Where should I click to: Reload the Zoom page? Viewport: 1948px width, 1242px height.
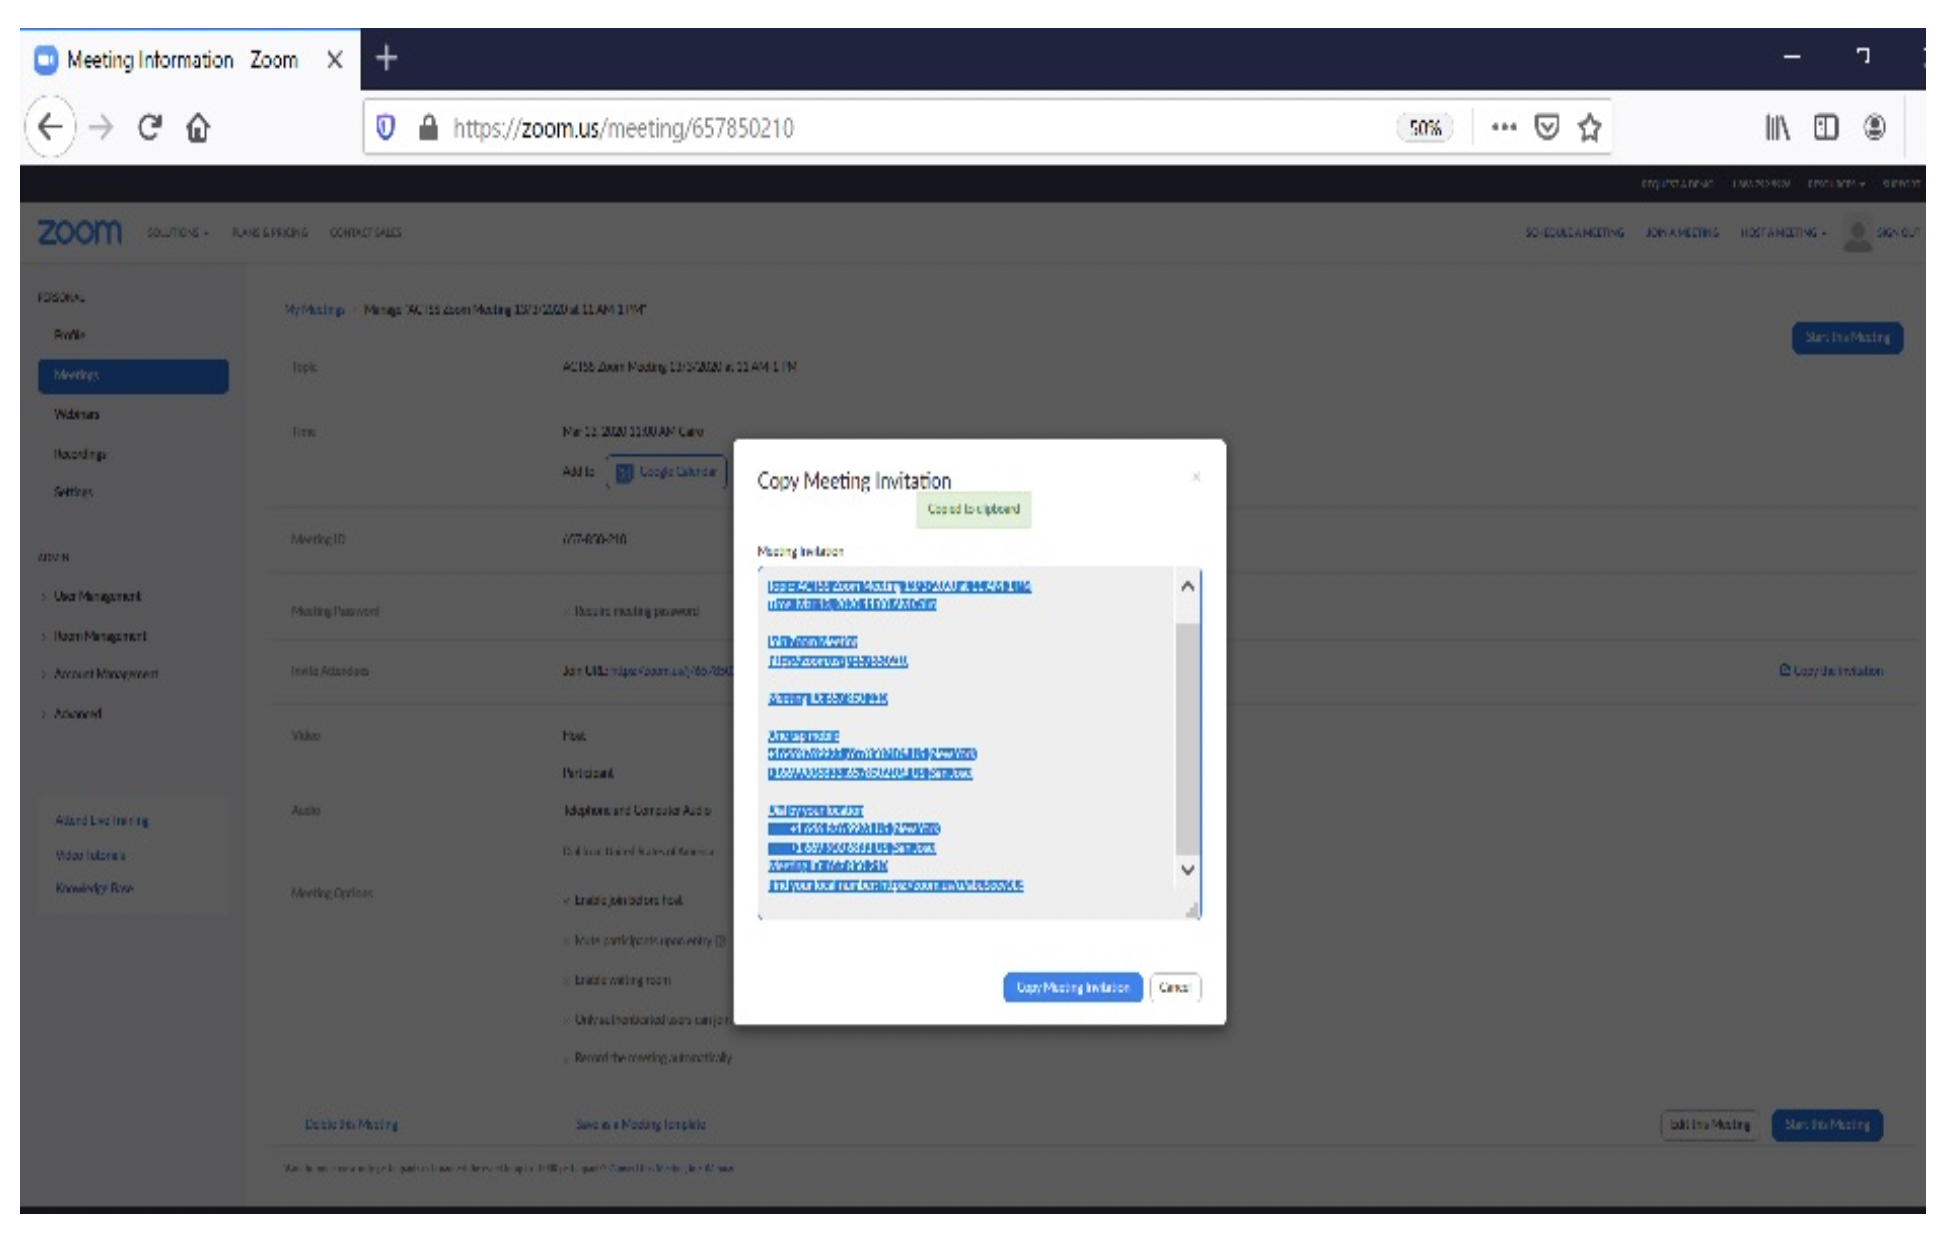[x=150, y=127]
